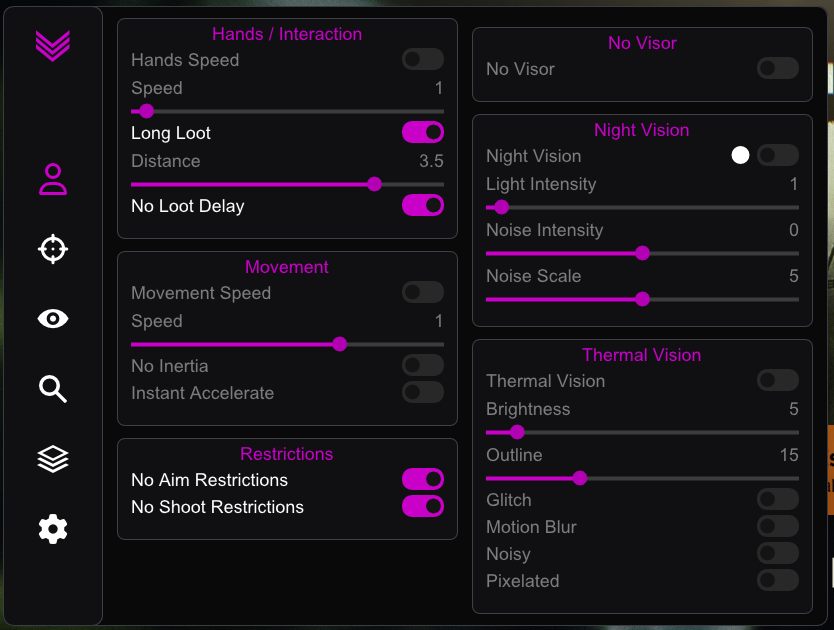
Task: Click the purple chevron logo icon
Action: pos(53,46)
